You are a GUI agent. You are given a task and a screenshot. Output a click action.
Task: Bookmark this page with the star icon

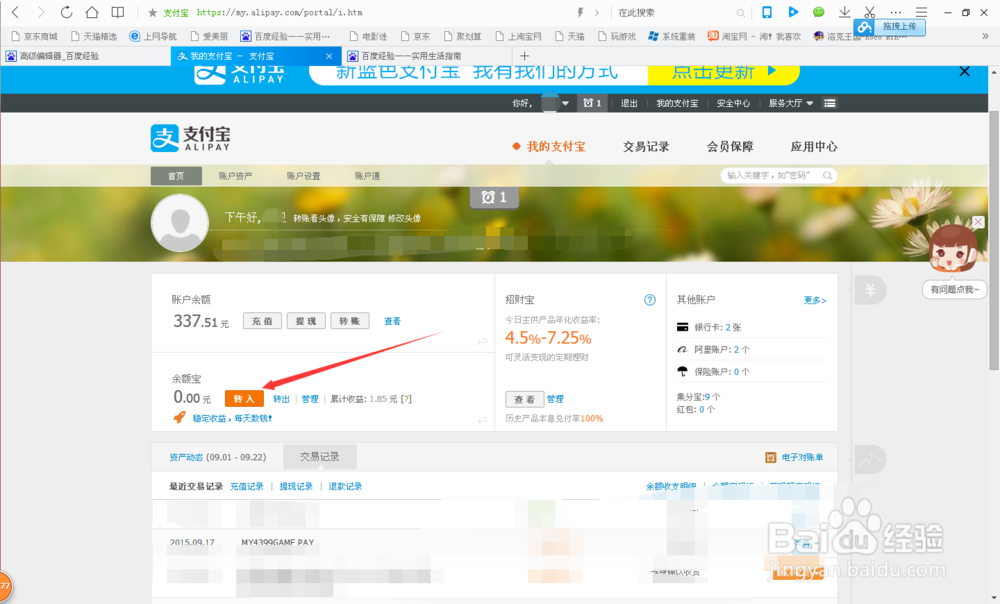click(x=152, y=13)
